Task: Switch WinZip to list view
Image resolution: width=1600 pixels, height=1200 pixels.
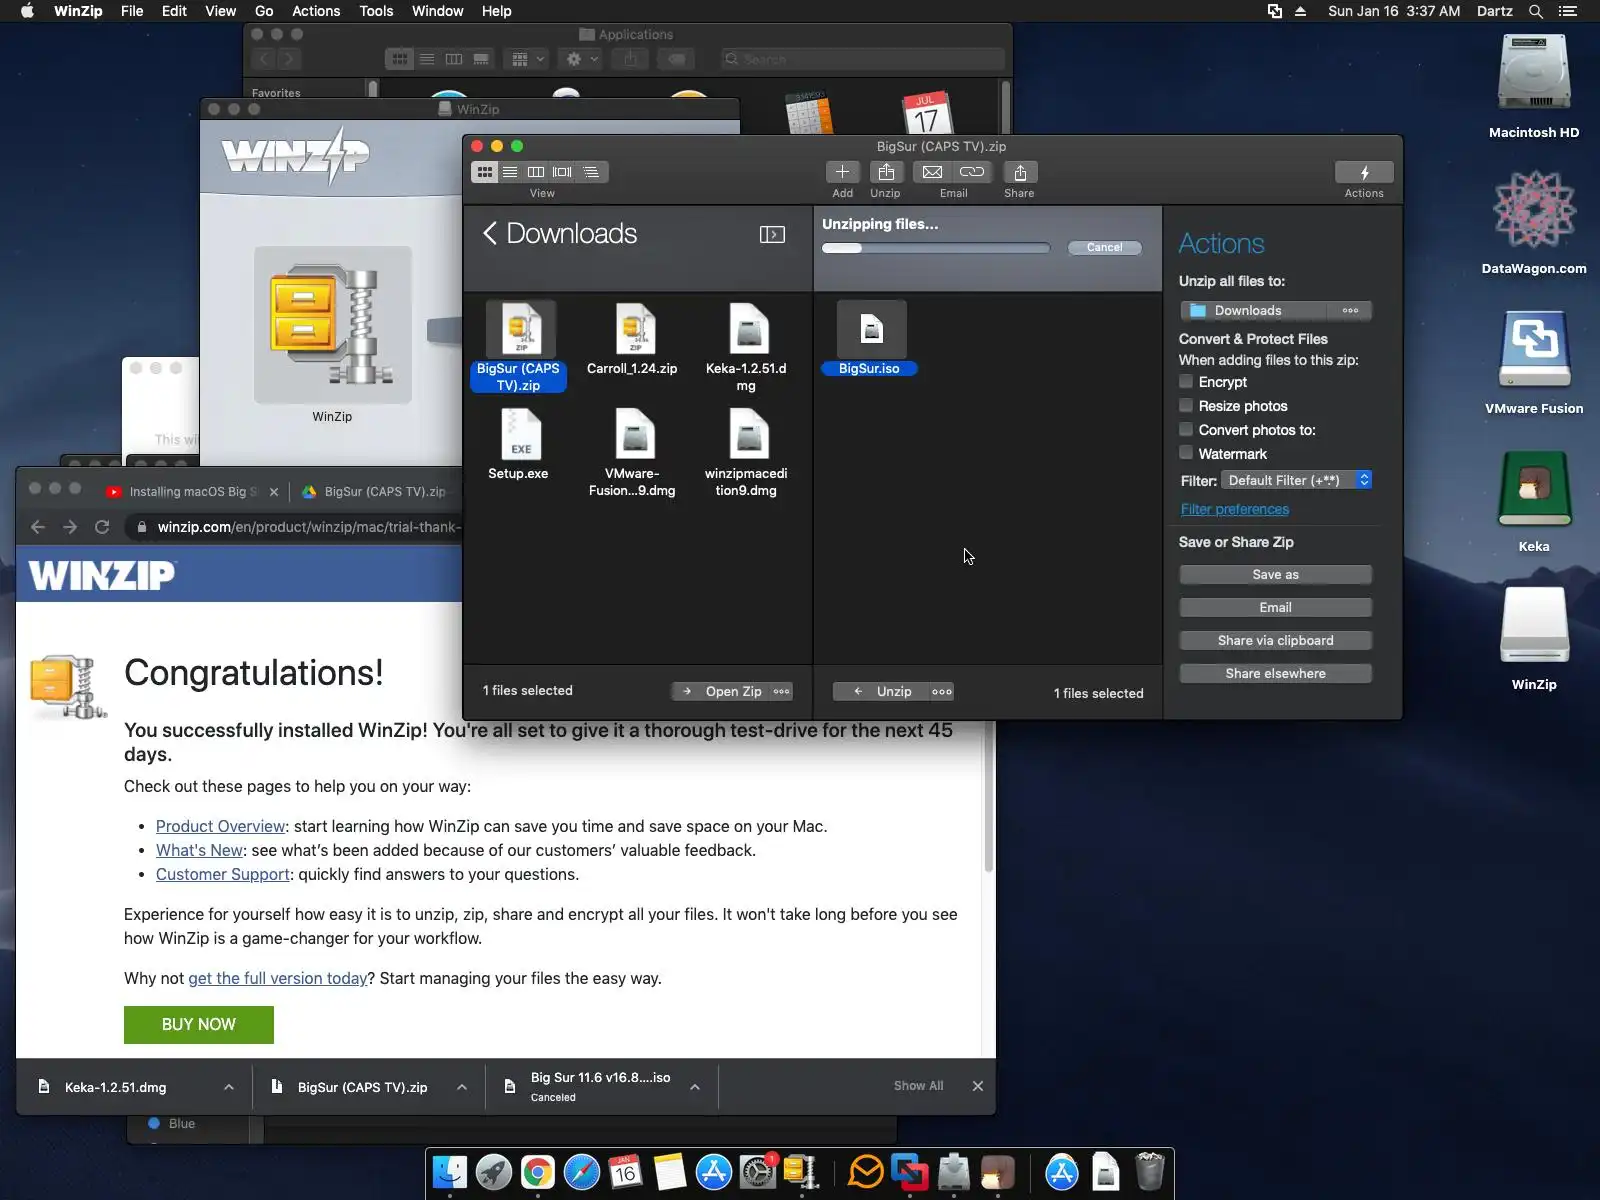Action: pos(510,172)
